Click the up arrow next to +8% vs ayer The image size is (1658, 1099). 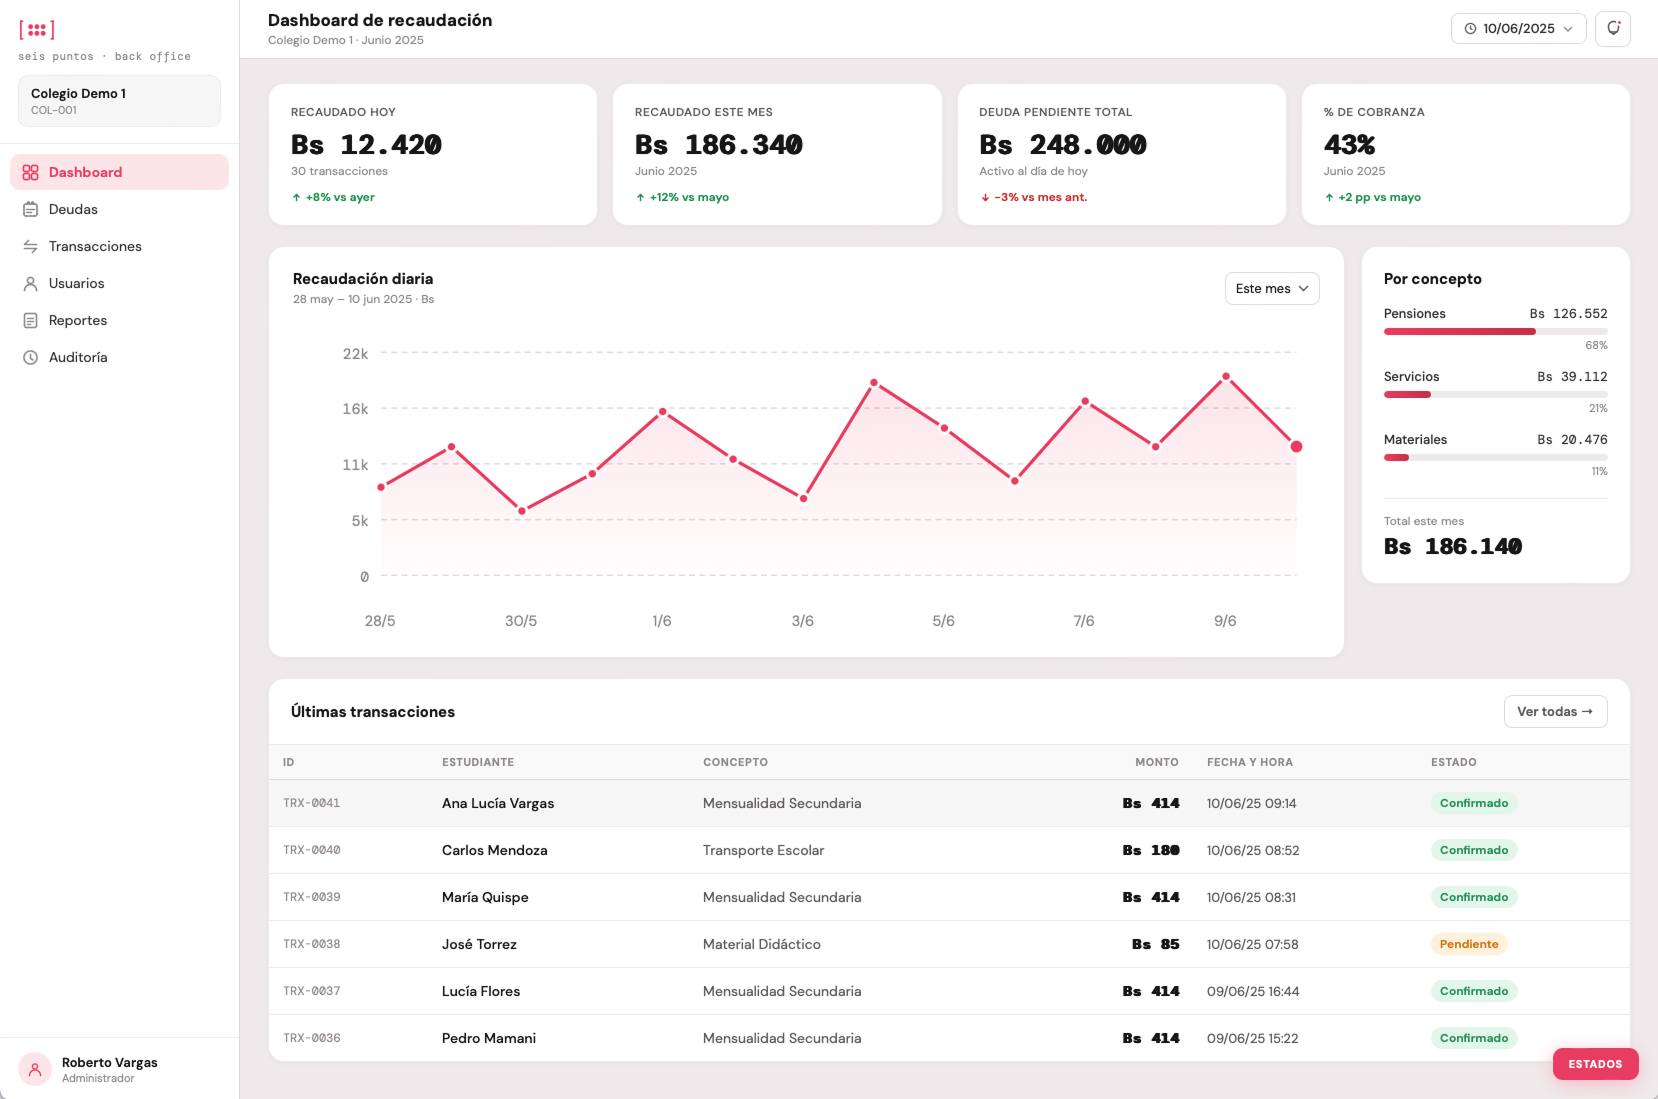(x=296, y=197)
